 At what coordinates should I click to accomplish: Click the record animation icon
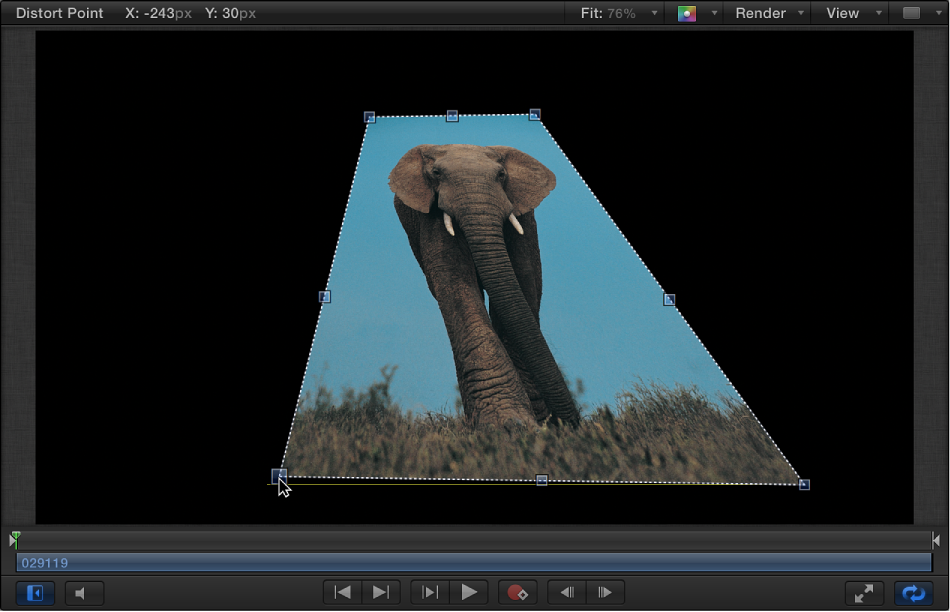(x=519, y=592)
